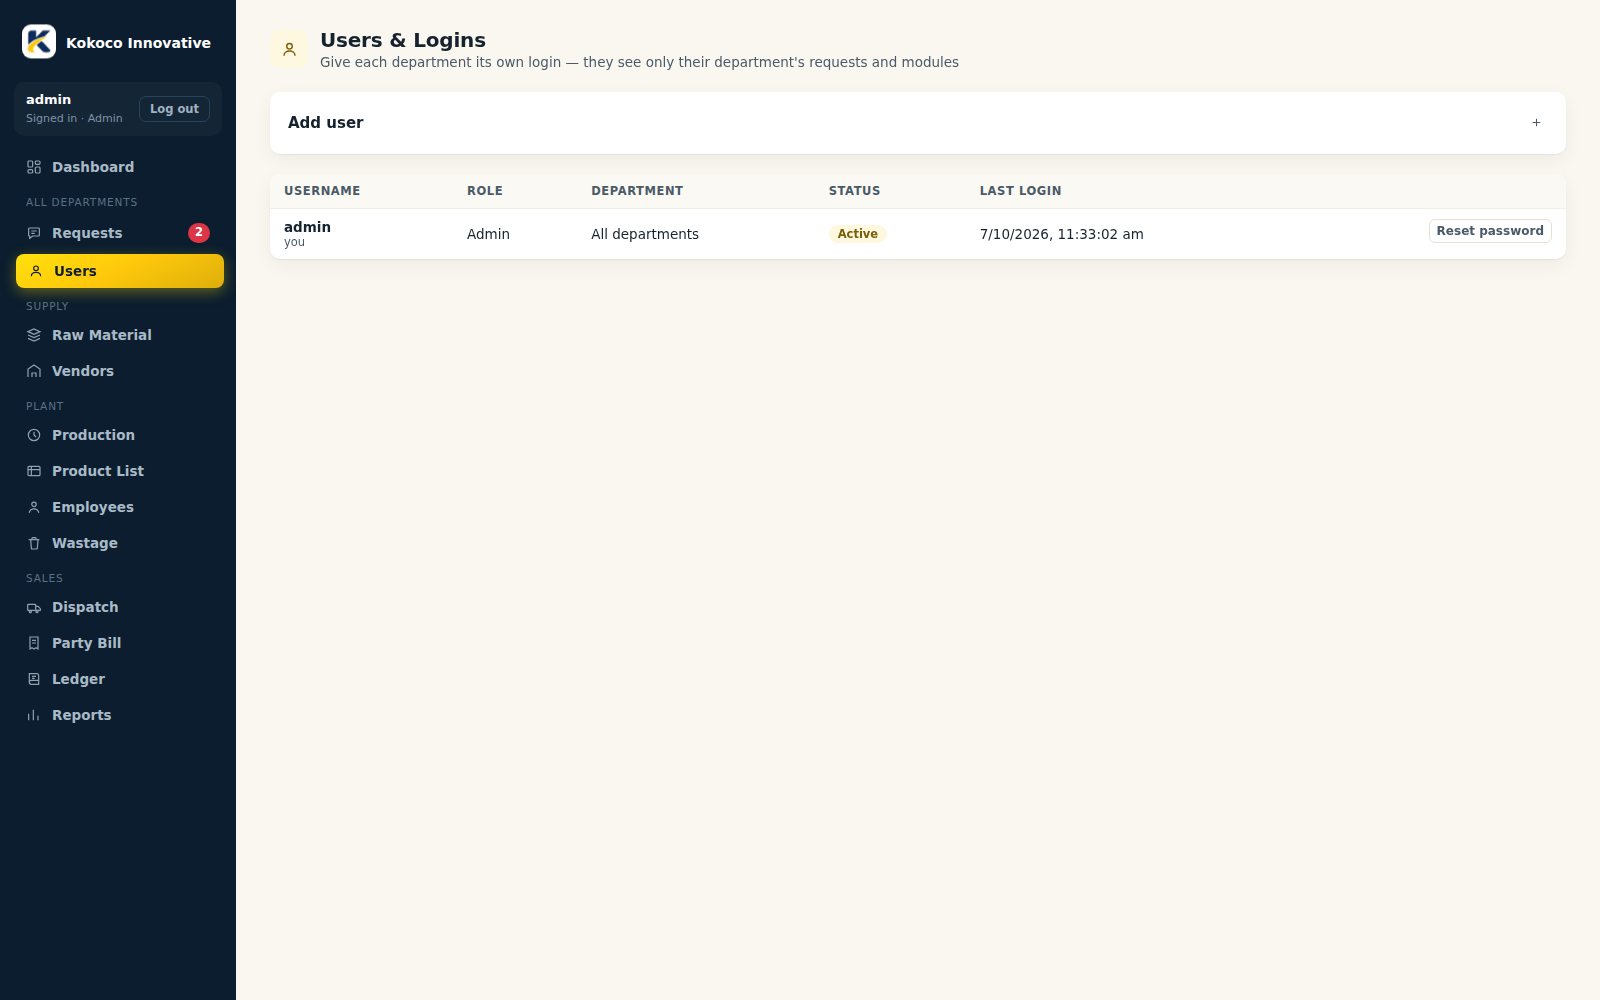
Task: Click the ROLE column header
Action: [x=485, y=191]
